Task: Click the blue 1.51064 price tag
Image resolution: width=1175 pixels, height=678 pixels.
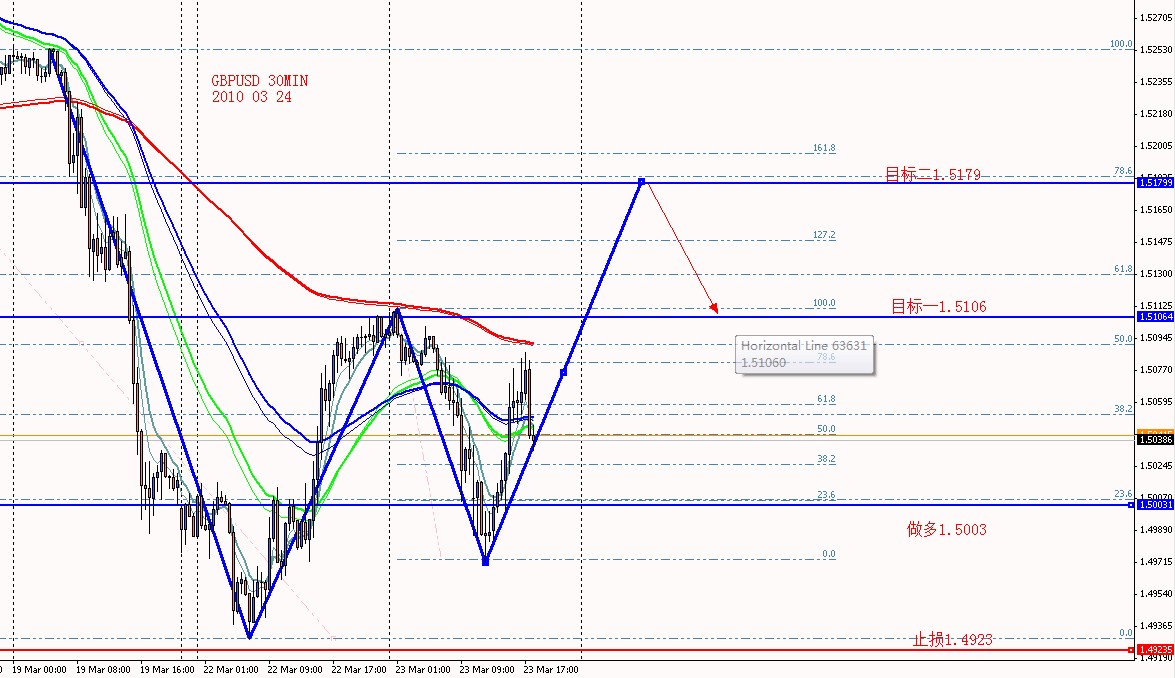Action: click(x=1155, y=317)
